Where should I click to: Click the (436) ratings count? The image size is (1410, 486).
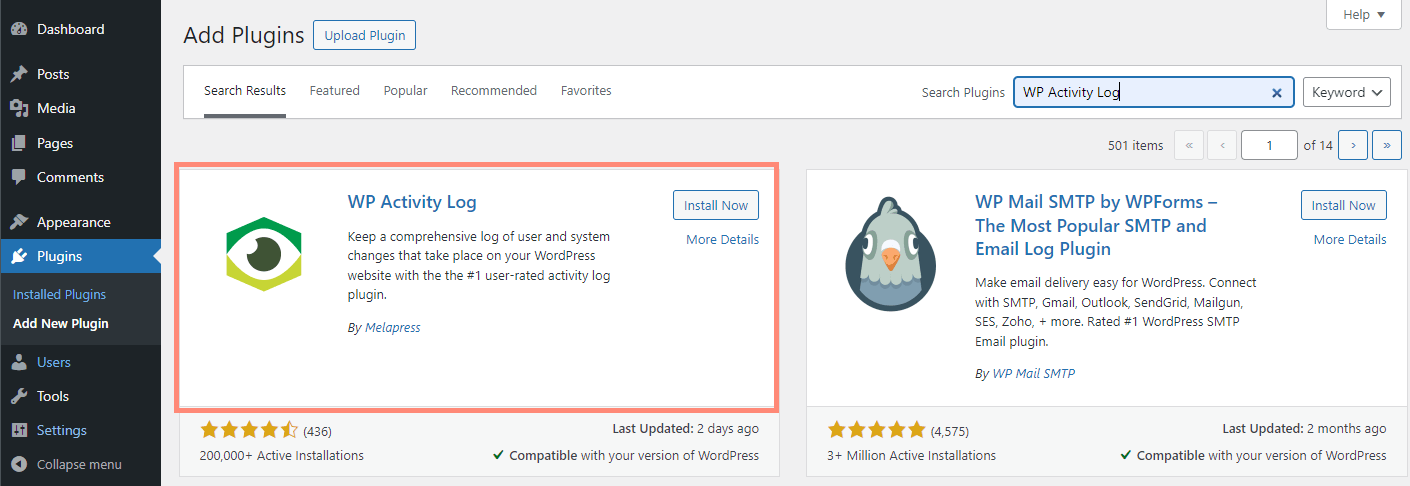(317, 432)
